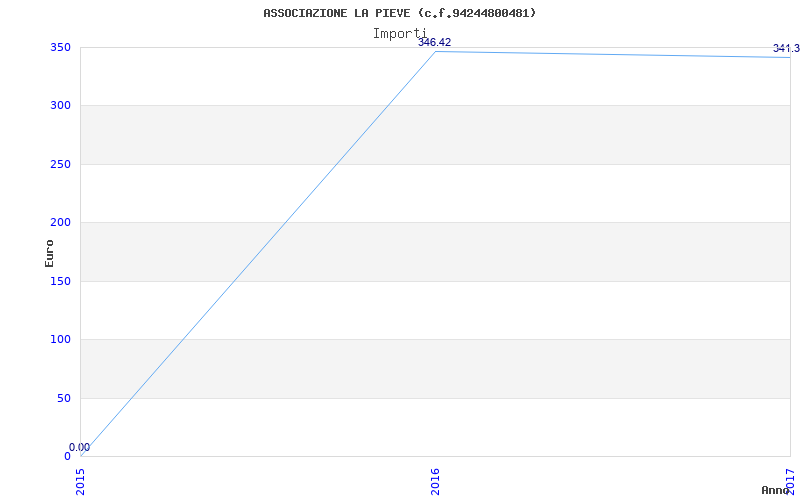Click the 0 y-axis tick label
The width and height of the screenshot is (800, 500).
tap(67, 456)
